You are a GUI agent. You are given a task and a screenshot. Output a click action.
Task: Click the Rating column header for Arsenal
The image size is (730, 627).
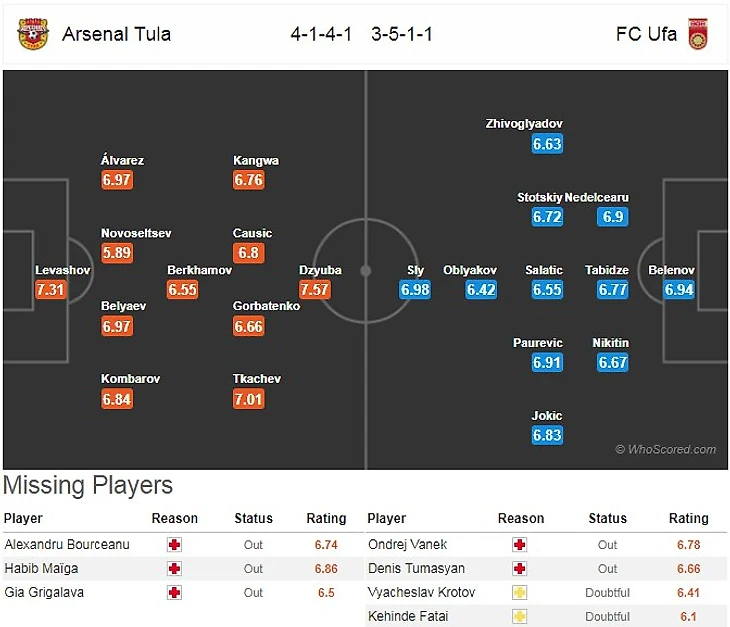(326, 519)
